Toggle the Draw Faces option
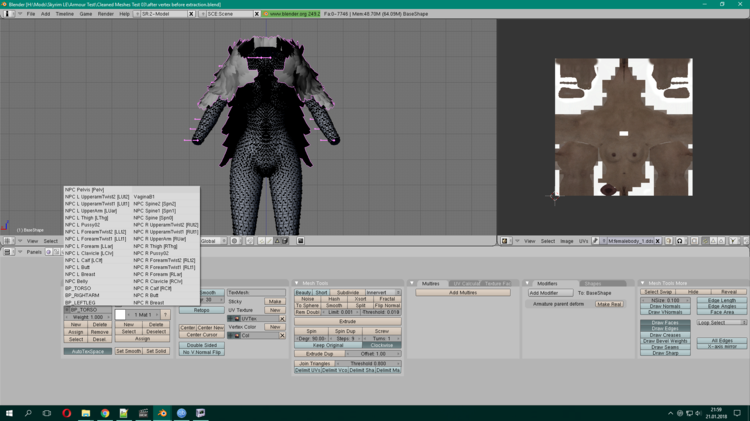This screenshot has width=750, height=421. [665, 323]
